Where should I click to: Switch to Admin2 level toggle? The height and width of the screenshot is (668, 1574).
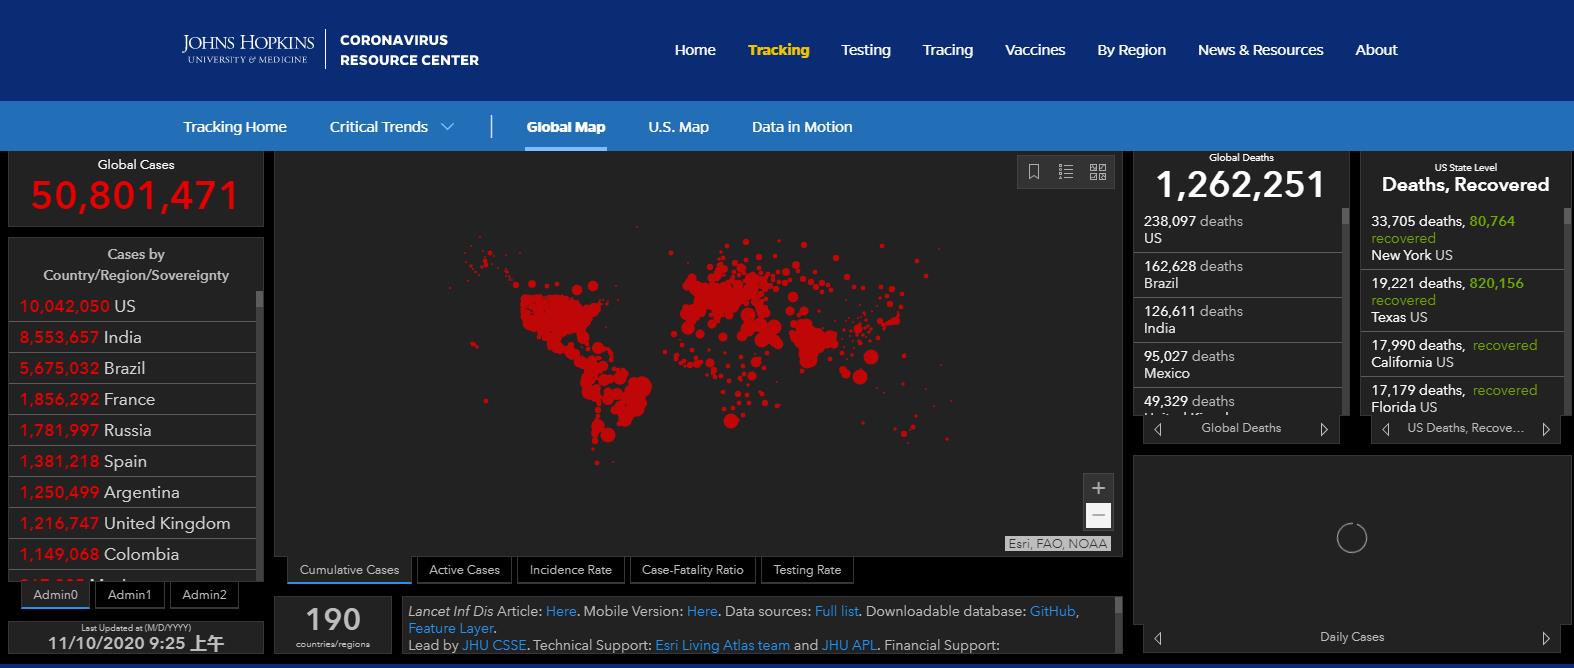(x=204, y=595)
